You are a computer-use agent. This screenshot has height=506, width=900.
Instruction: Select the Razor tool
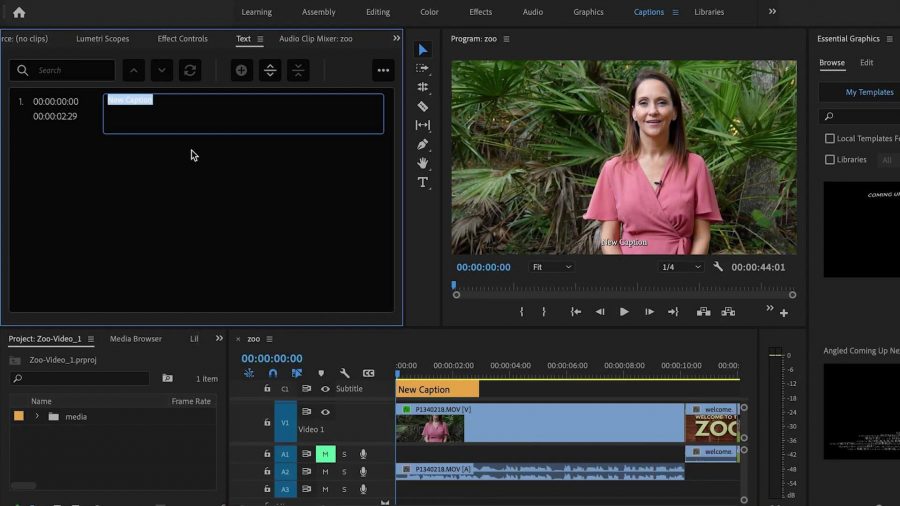point(422,106)
